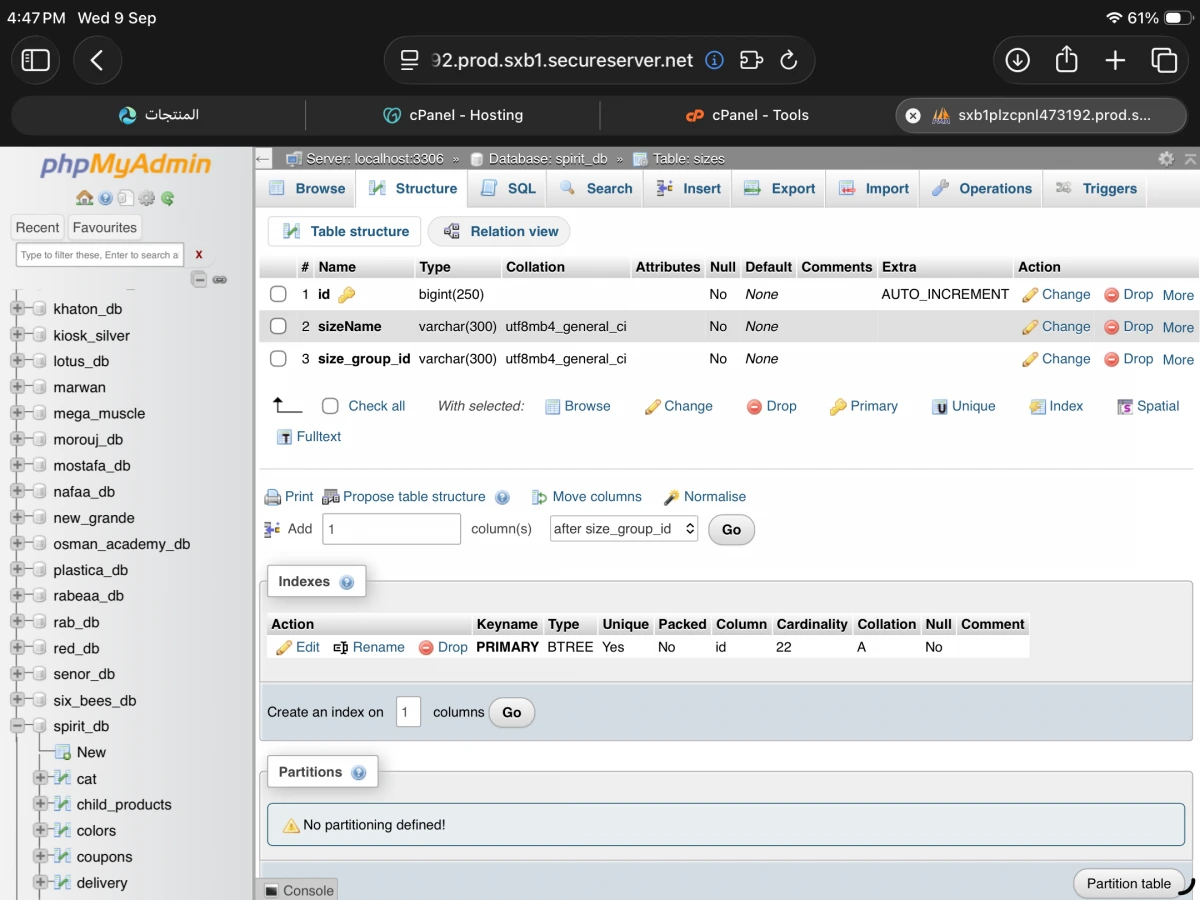Click the add columns count field
Viewport: 1200px width, 900px height.
point(391,529)
